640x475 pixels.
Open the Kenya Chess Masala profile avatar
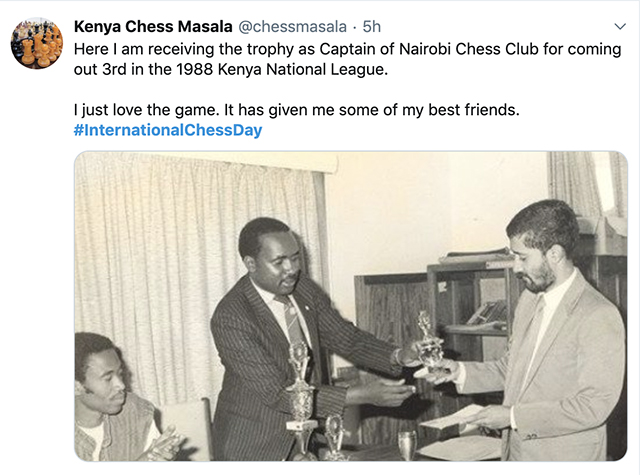click(37, 43)
